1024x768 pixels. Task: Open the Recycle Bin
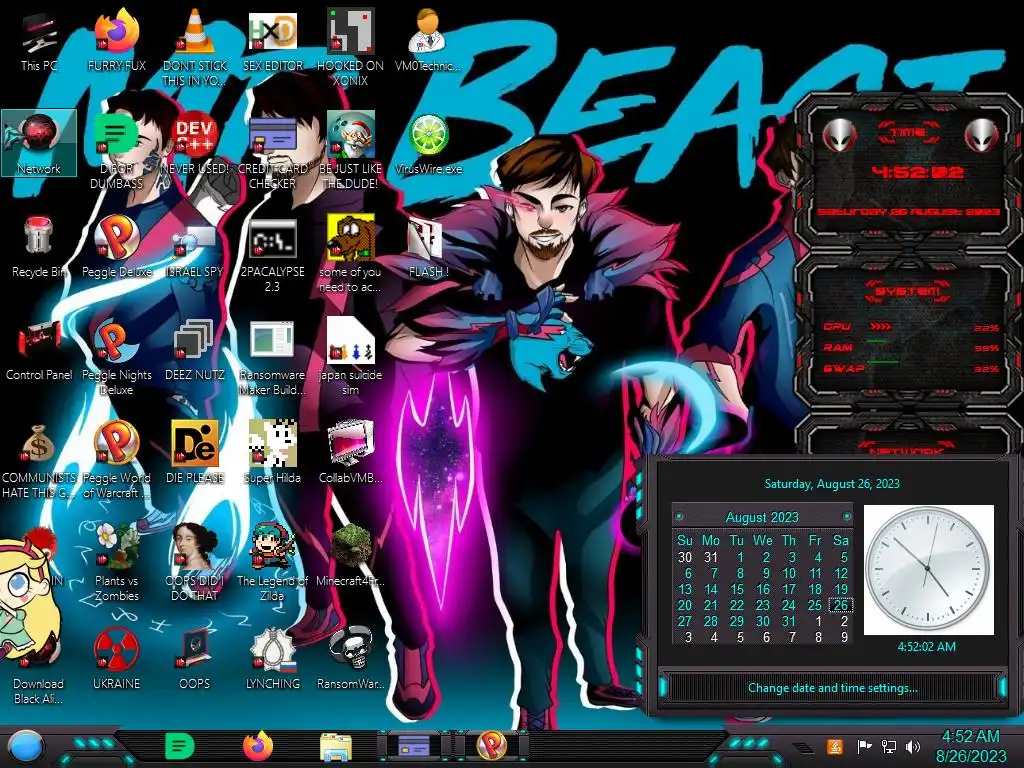pyautogui.click(x=39, y=247)
